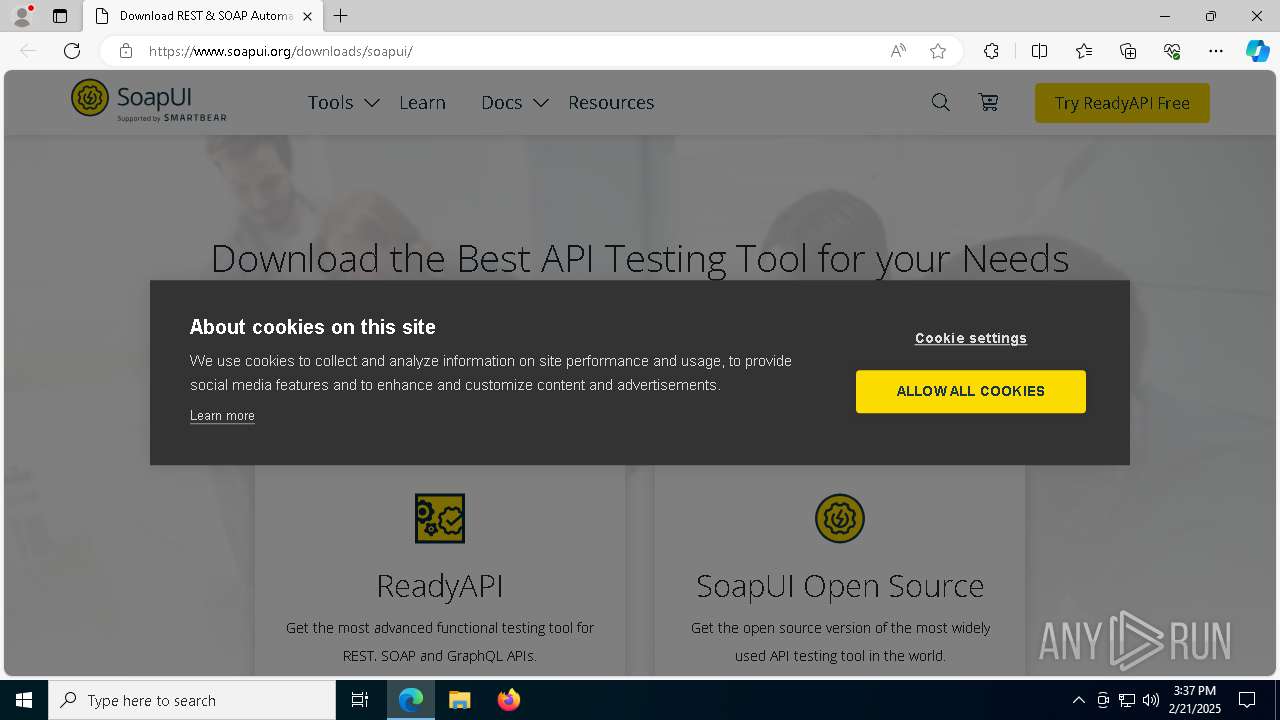Click ALLOW ALL COOKIES button
The height and width of the screenshot is (720, 1280).
tap(970, 391)
